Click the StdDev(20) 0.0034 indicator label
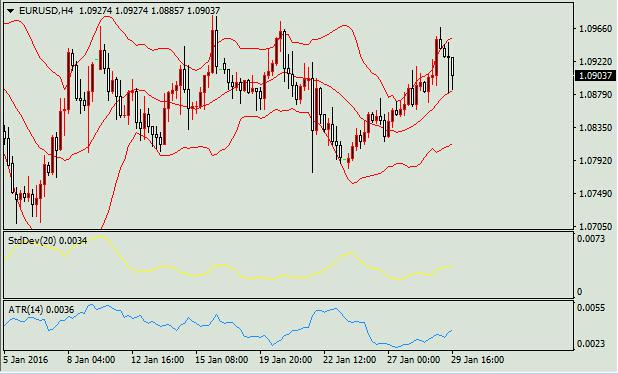The image size is (618, 374). (48, 240)
